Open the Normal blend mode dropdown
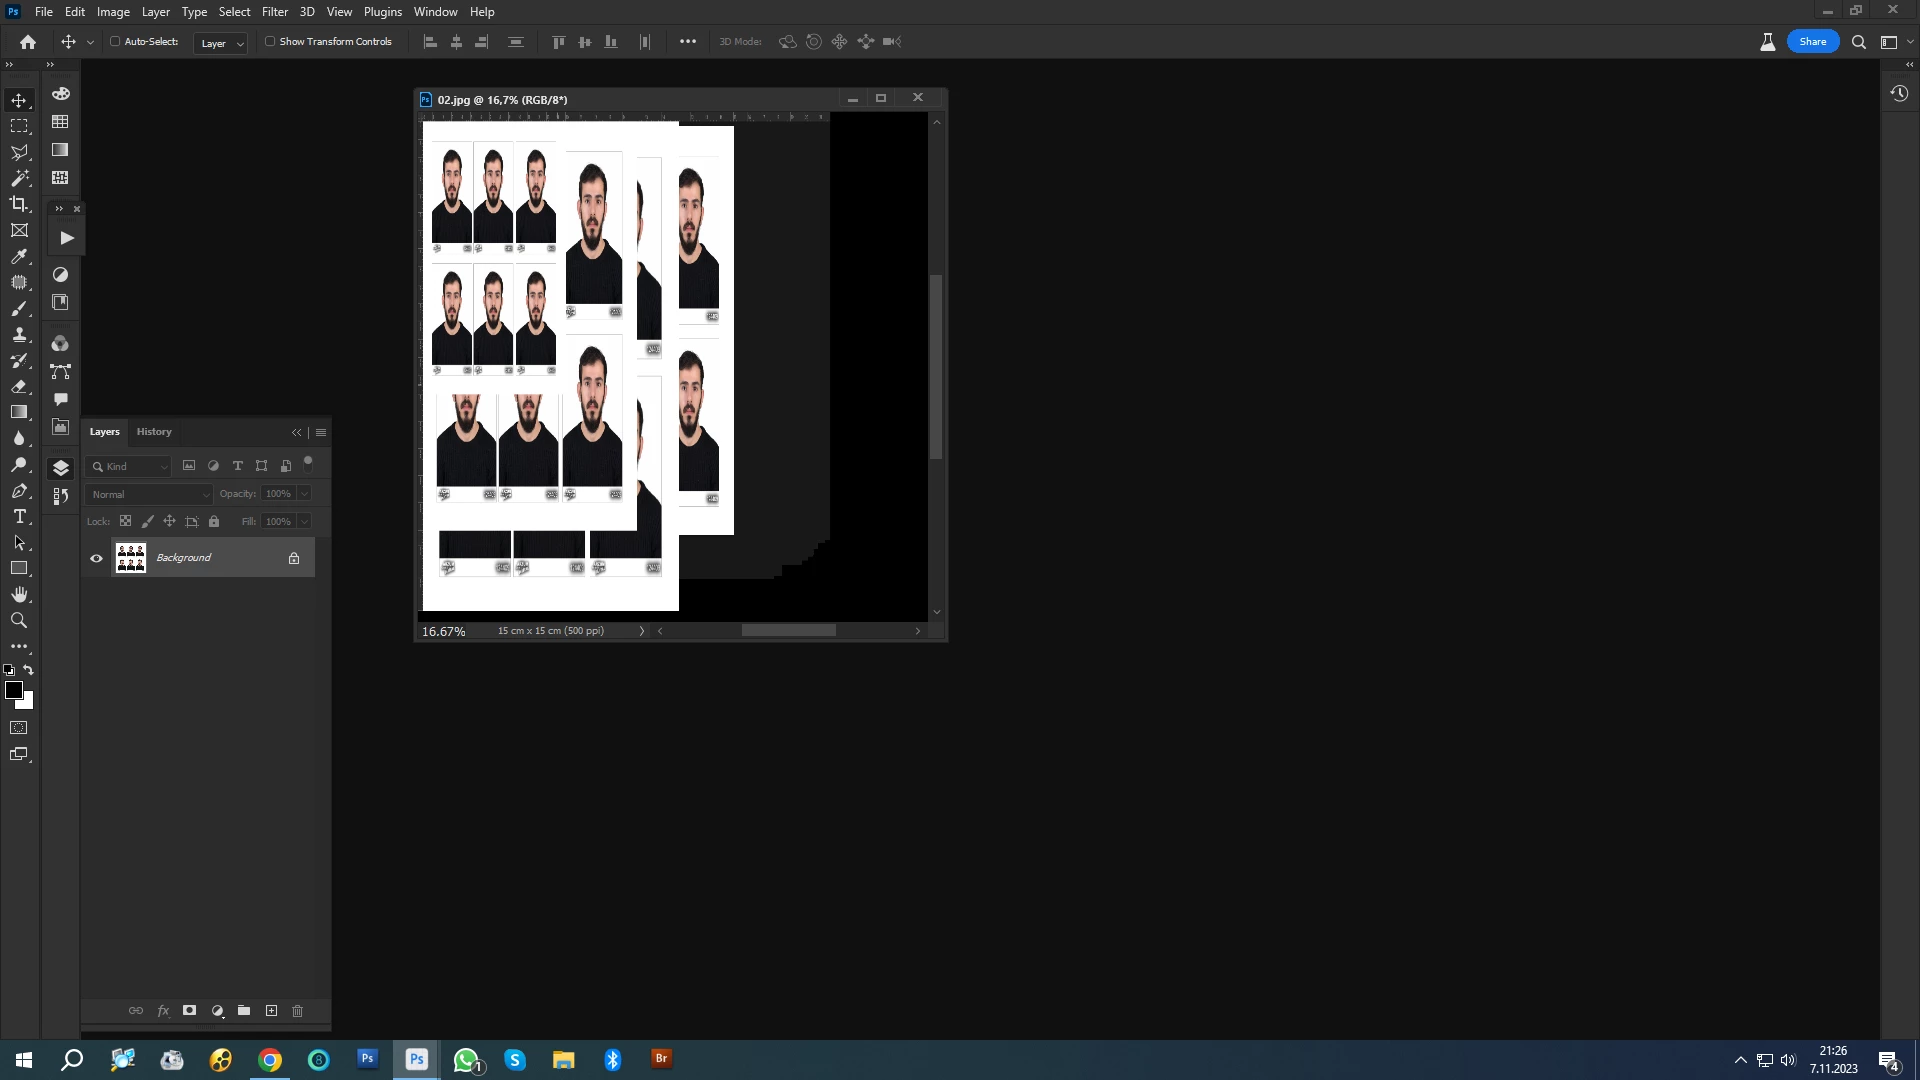 point(150,494)
